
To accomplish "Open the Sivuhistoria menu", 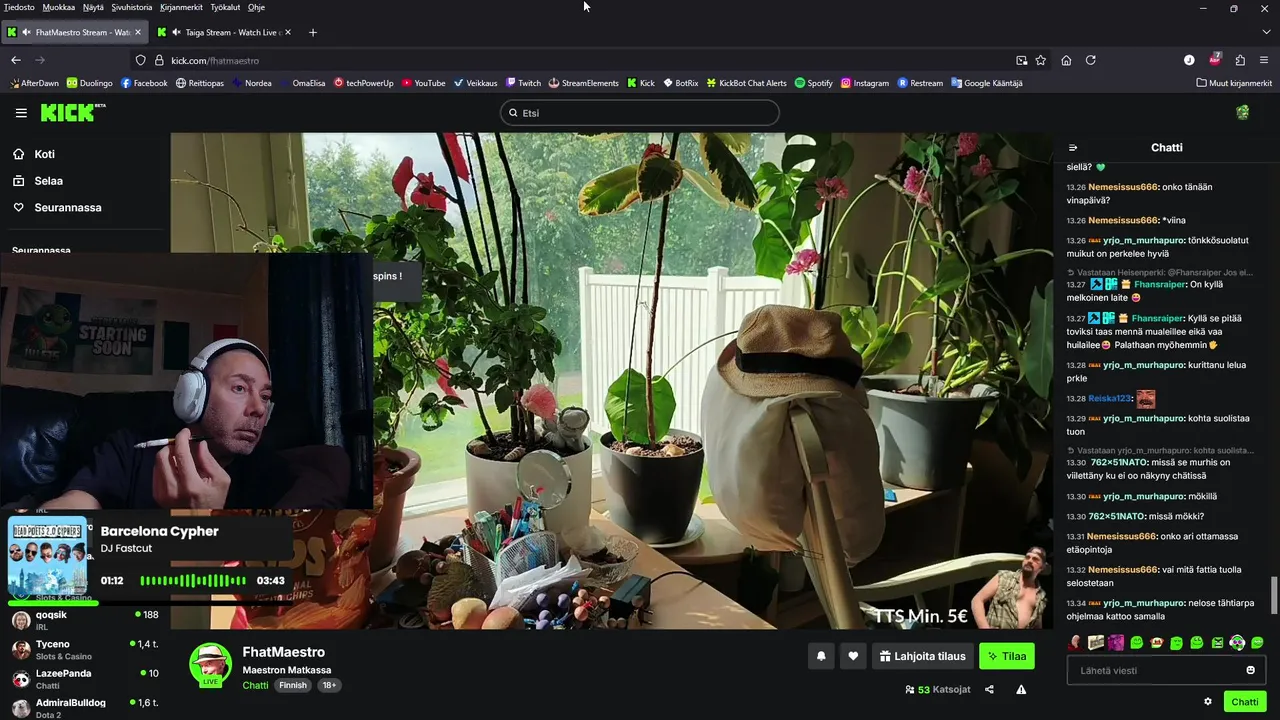I will tap(132, 7).
